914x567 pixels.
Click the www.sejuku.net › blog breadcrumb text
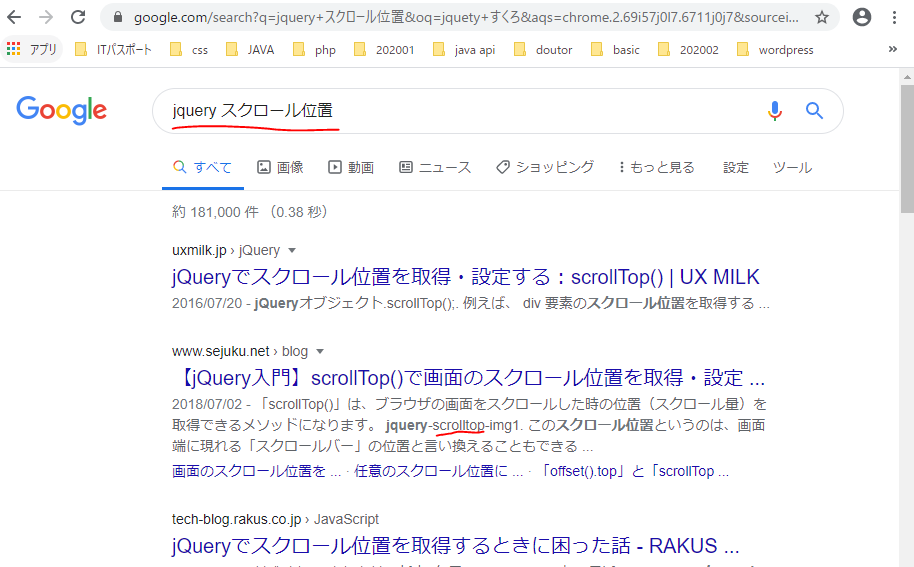coord(240,352)
